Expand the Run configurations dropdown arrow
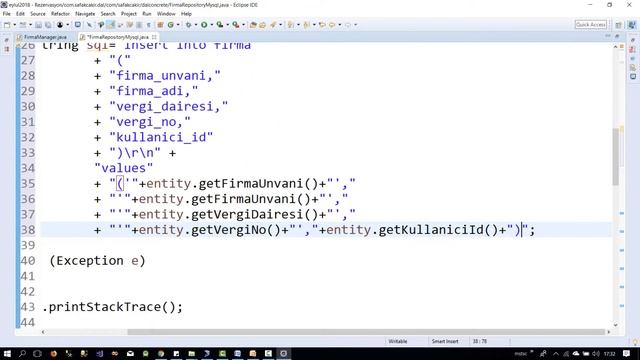 point(211,25)
